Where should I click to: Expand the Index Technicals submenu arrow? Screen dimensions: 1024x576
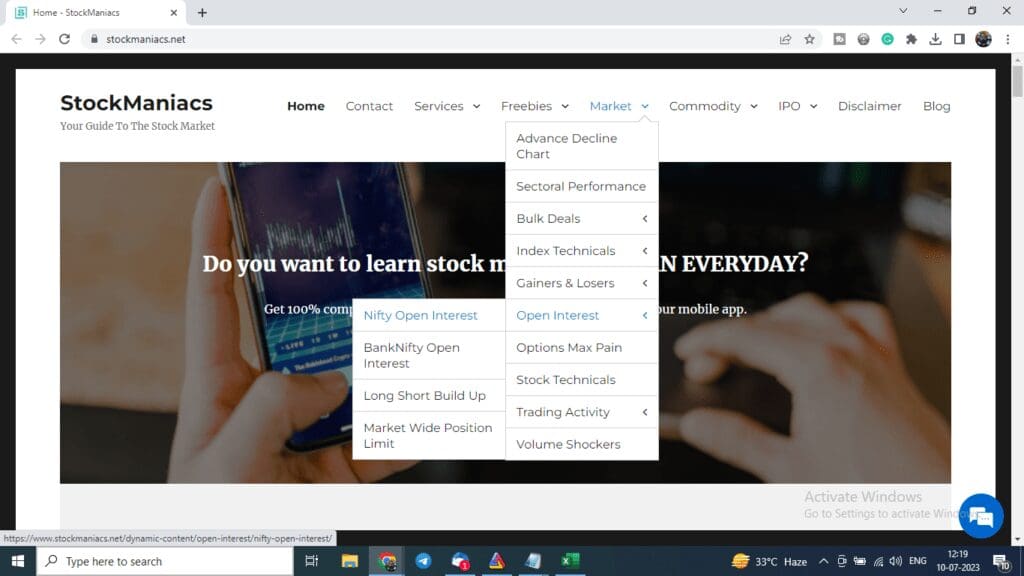pos(645,251)
